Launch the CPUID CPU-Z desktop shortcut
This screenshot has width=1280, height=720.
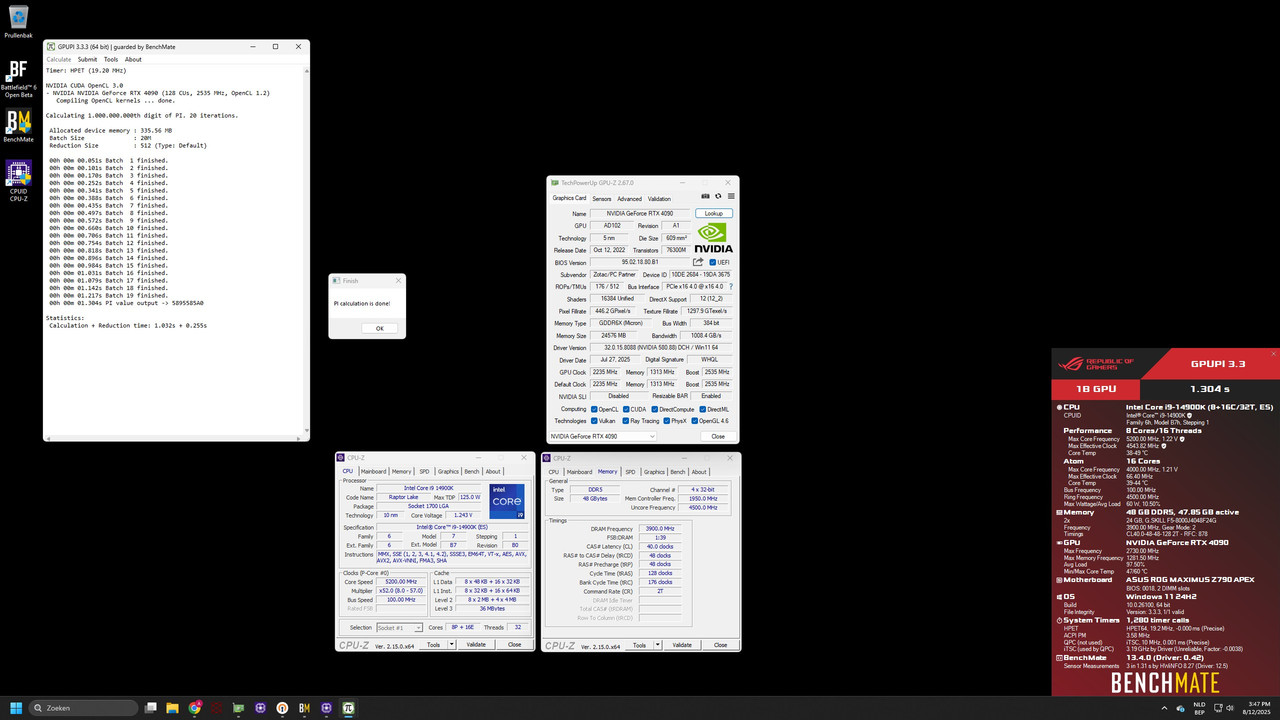point(18,180)
